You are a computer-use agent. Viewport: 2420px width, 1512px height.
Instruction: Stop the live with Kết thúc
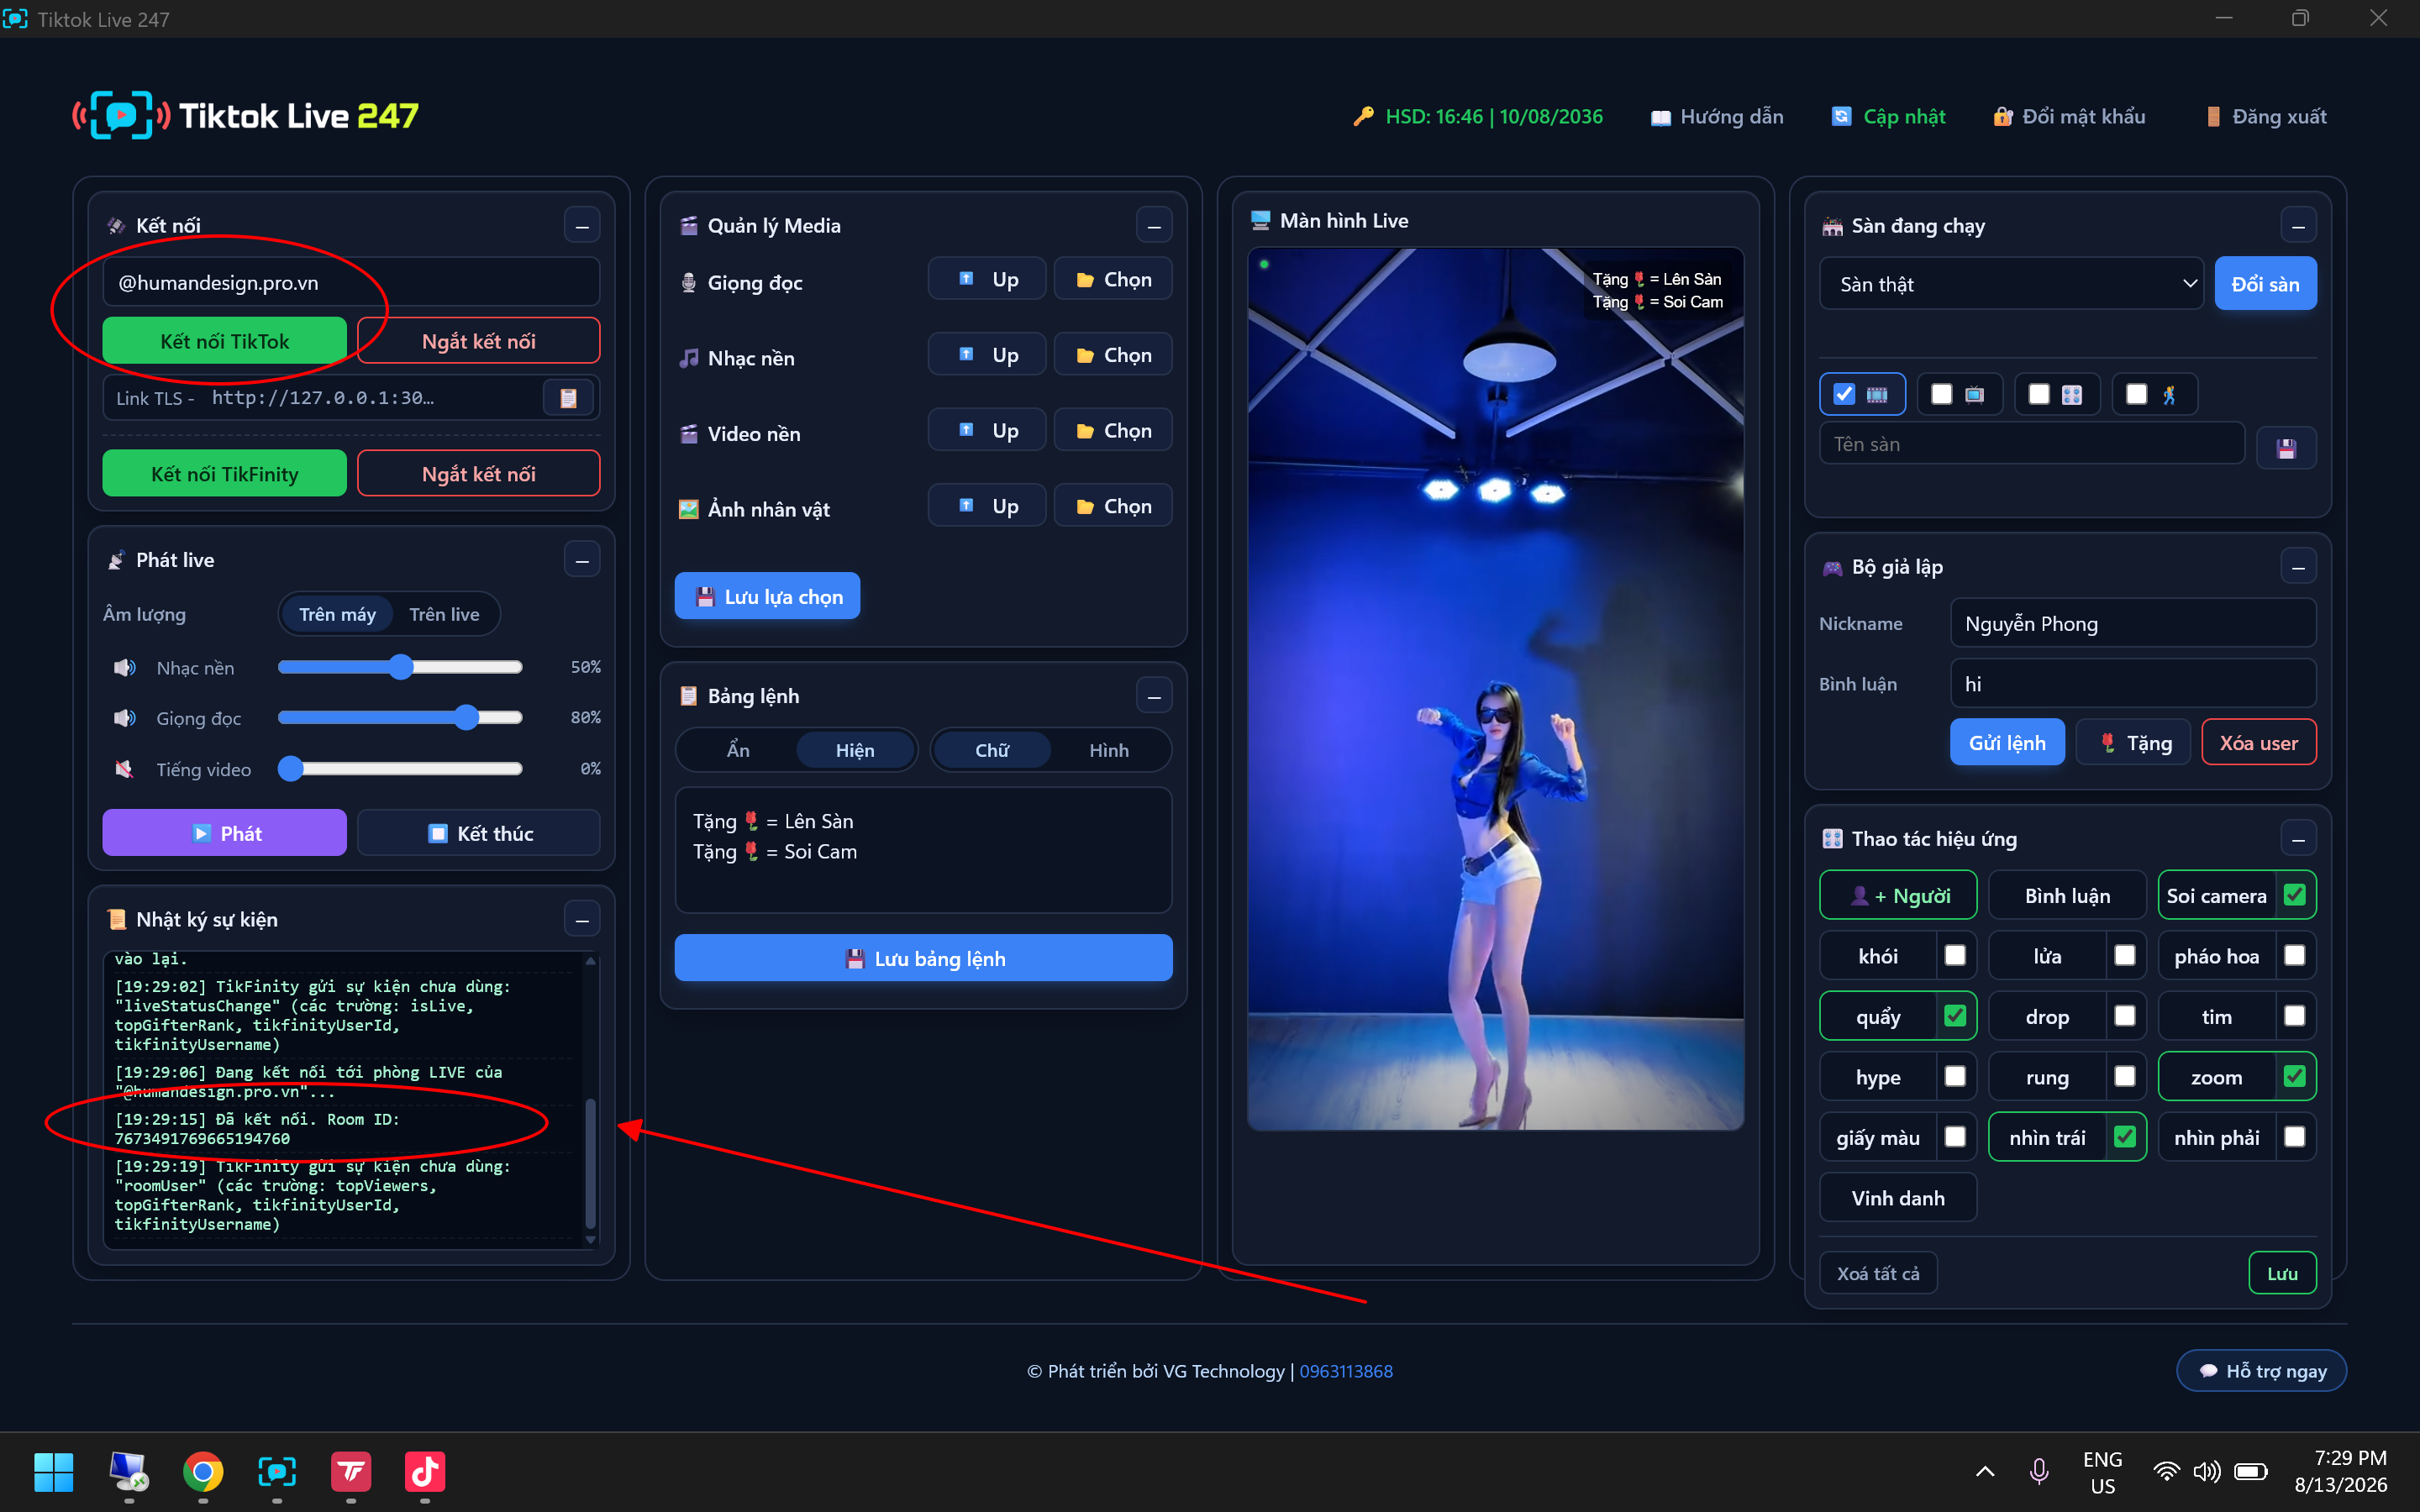pyautogui.click(x=479, y=833)
